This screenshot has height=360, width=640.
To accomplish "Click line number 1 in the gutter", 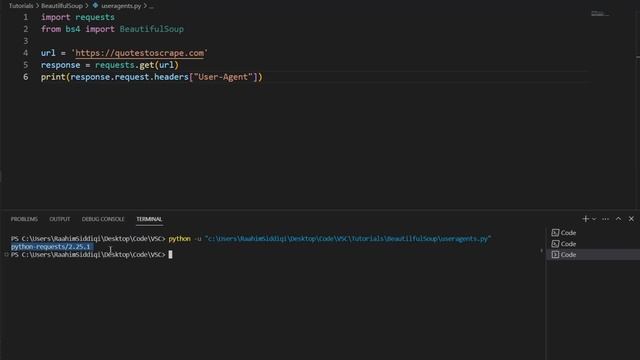I will pos(26,17).
